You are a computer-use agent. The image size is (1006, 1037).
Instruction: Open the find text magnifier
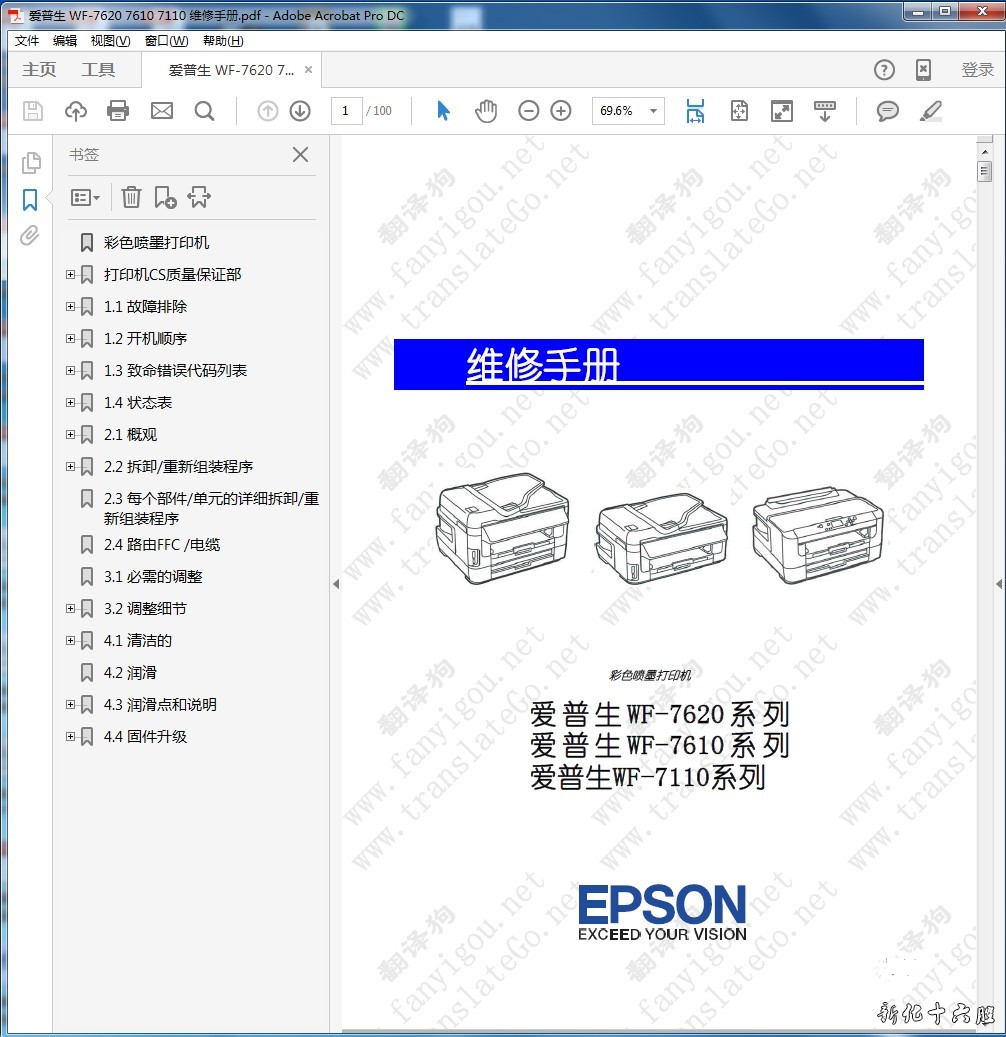click(204, 111)
